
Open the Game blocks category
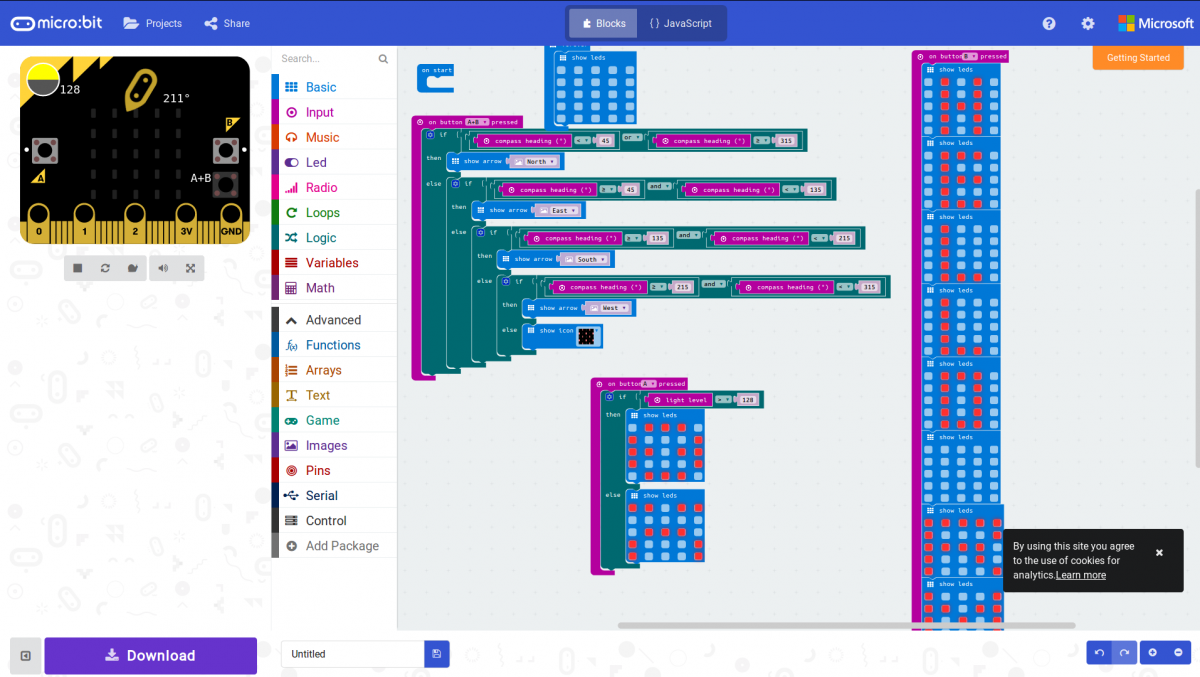click(334, 420)
